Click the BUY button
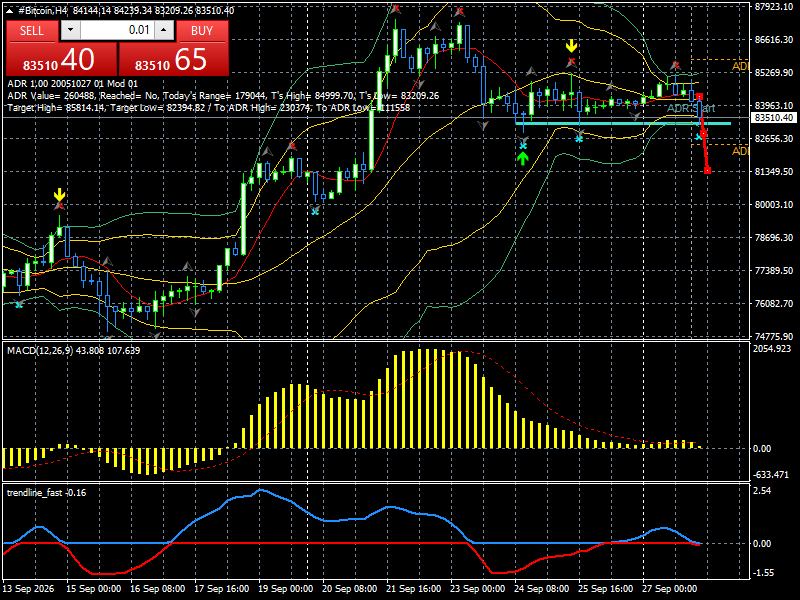 202,31
